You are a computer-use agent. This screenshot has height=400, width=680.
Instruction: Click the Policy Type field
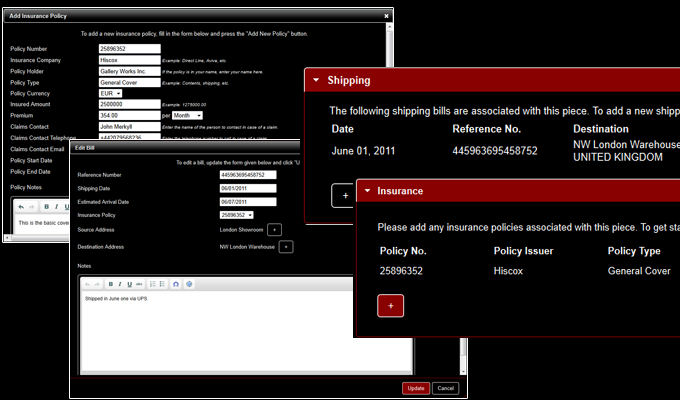[x=130, y=82]
